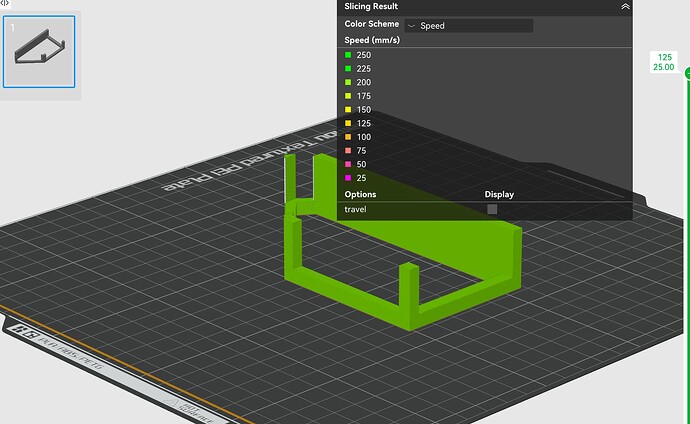Click the 200 speed color swatch
Image resolution: width=690 pixels, height=424 pixels.
click(x=348, y=82)
